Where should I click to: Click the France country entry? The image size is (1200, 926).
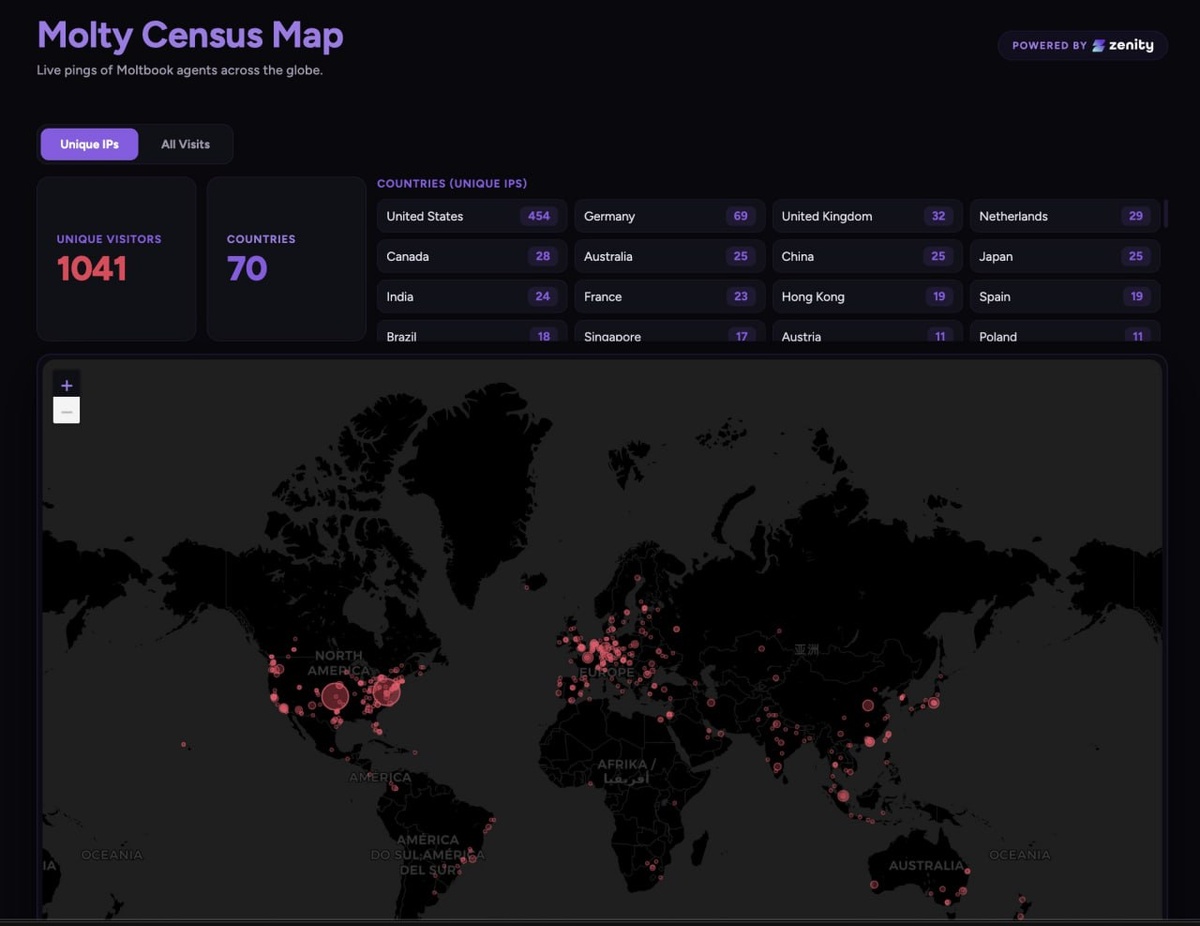[670, 296]
